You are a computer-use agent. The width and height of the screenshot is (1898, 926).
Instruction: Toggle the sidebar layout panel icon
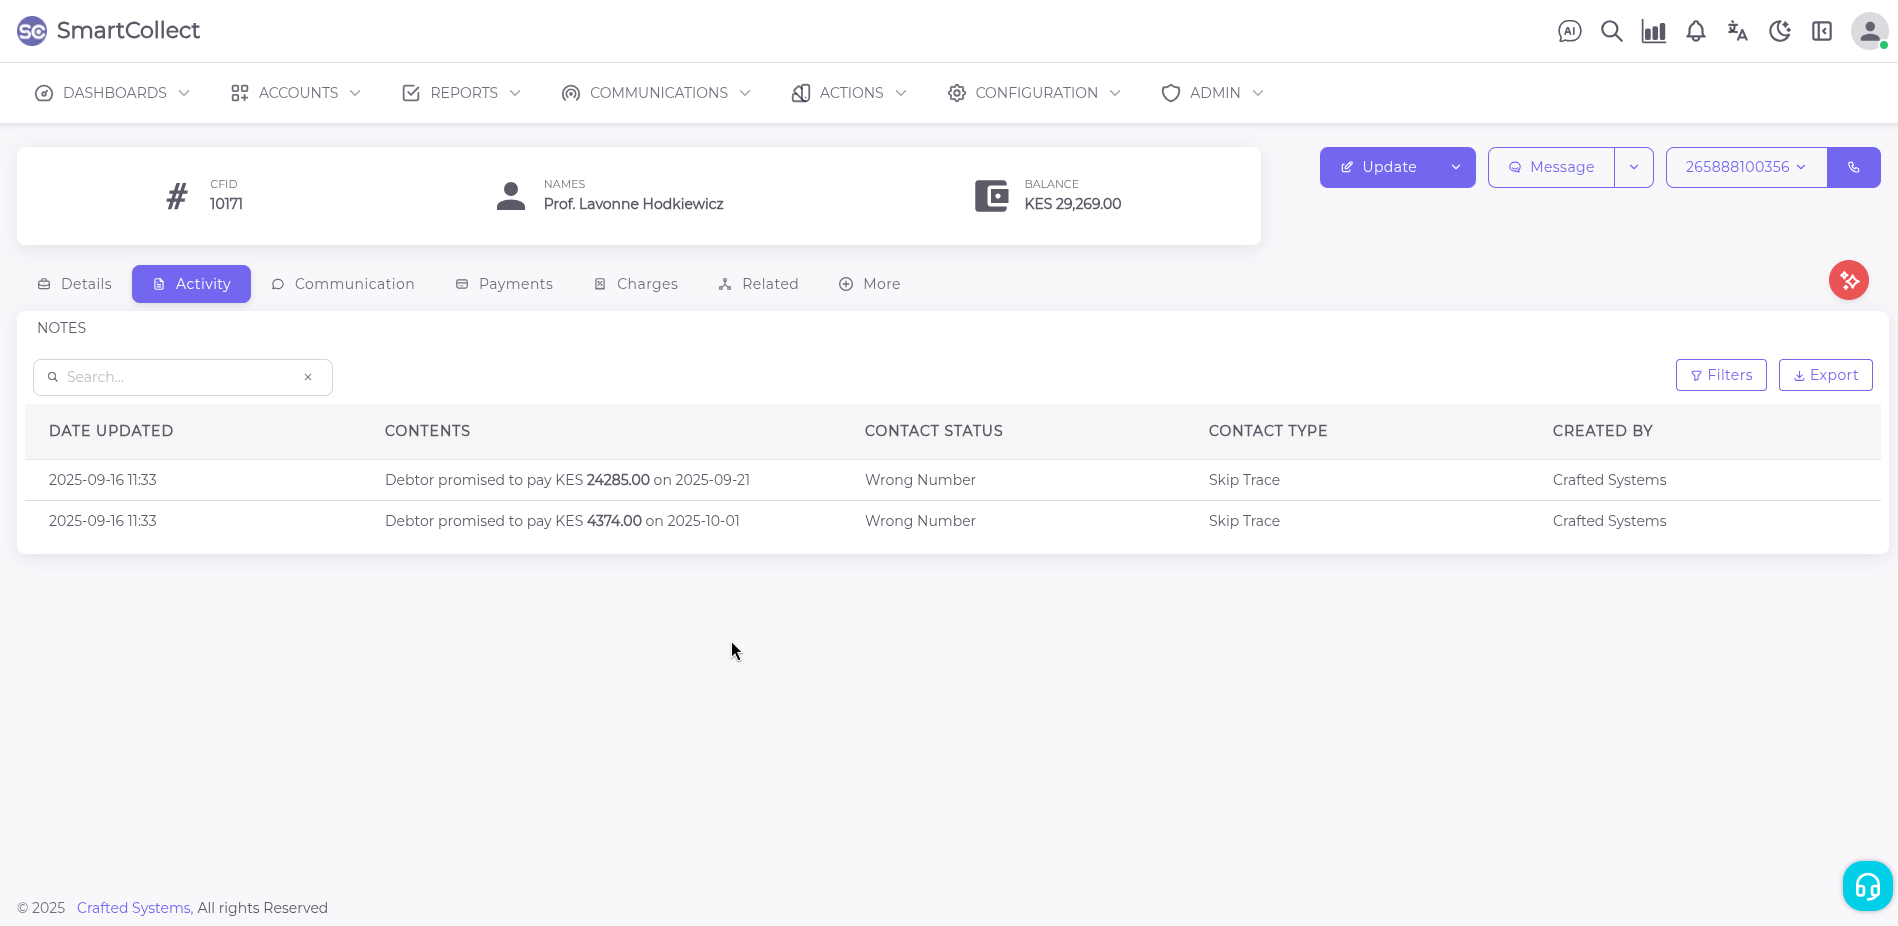tap(1821, 31)
